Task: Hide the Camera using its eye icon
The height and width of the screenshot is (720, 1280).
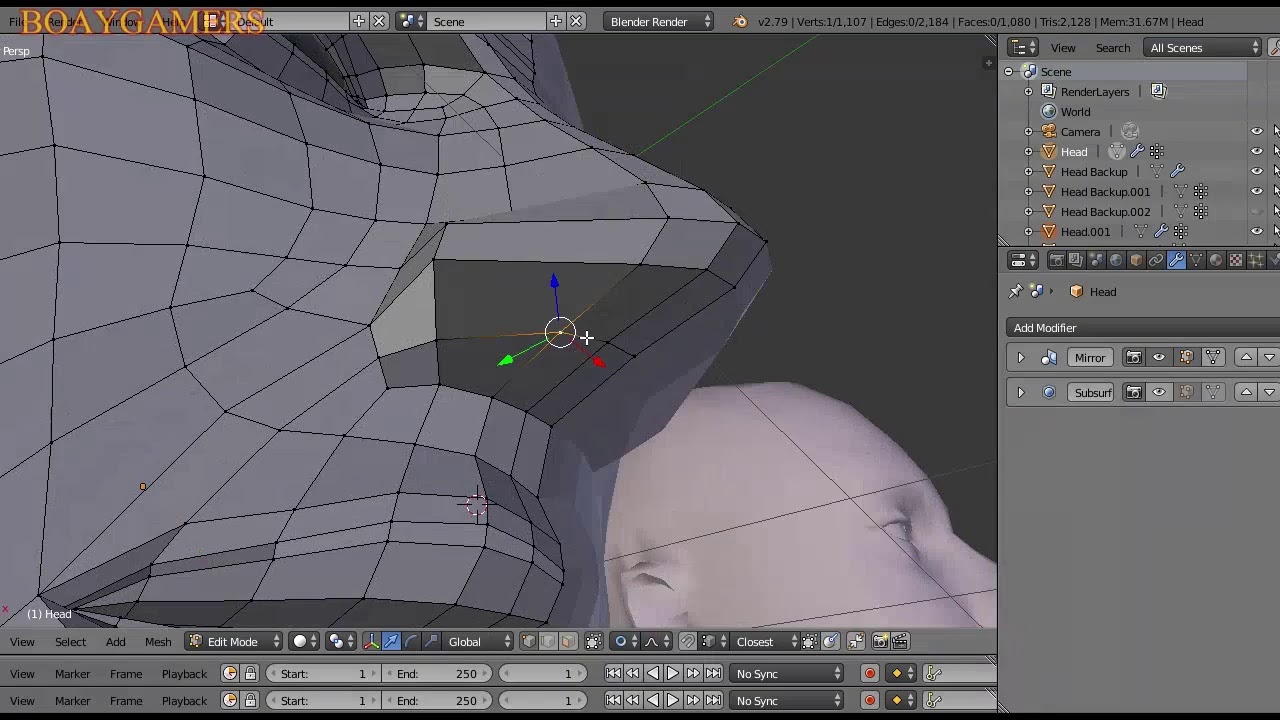Action: tap(1257, 132)
